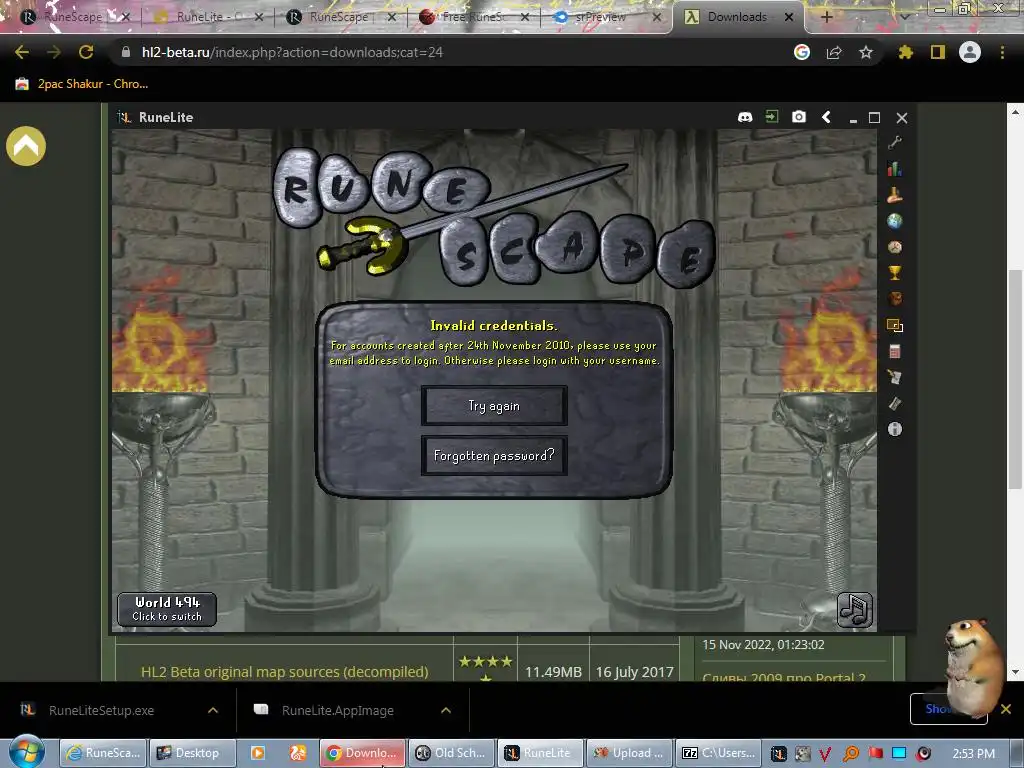Expand options for RuneLite.AppImage download
Viewport: 1024px width, 768px height.
coord(446,710)
